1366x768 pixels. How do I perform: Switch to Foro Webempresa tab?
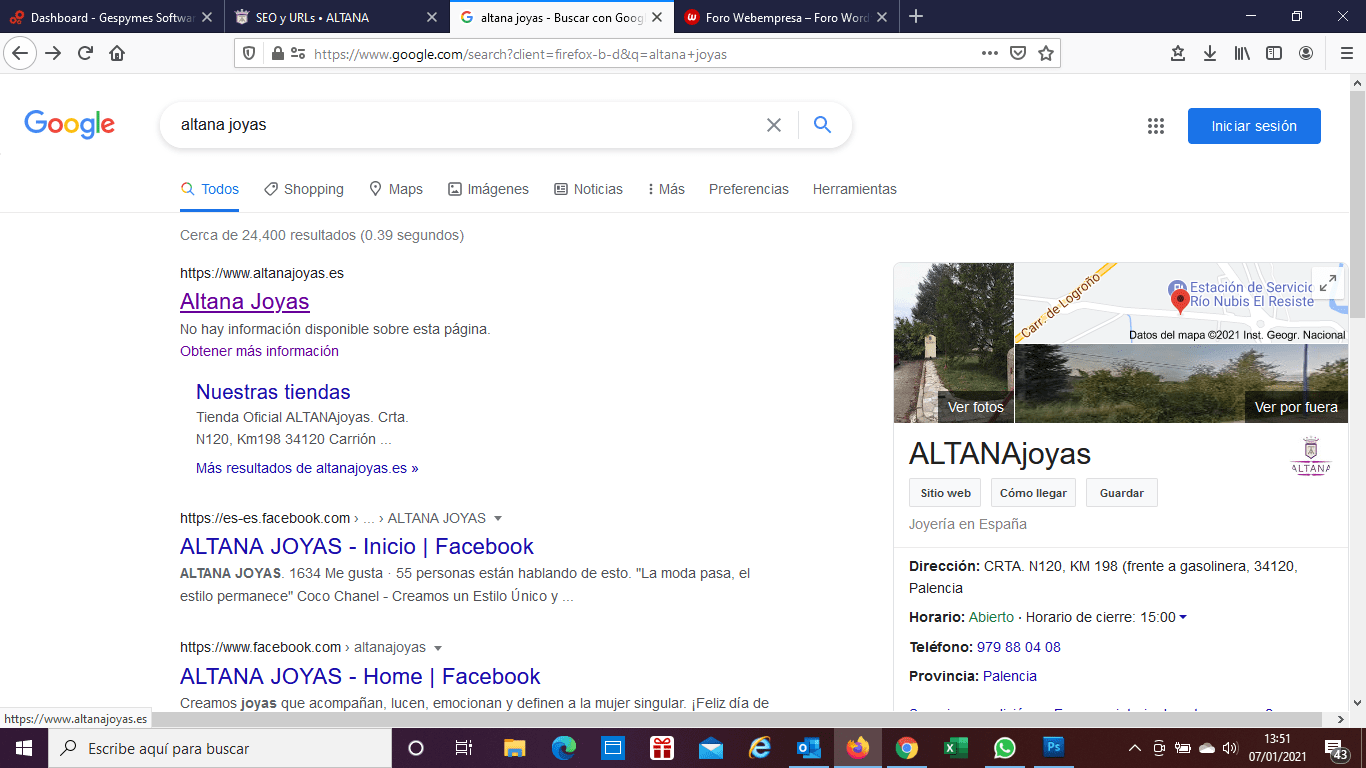point(786,17)
